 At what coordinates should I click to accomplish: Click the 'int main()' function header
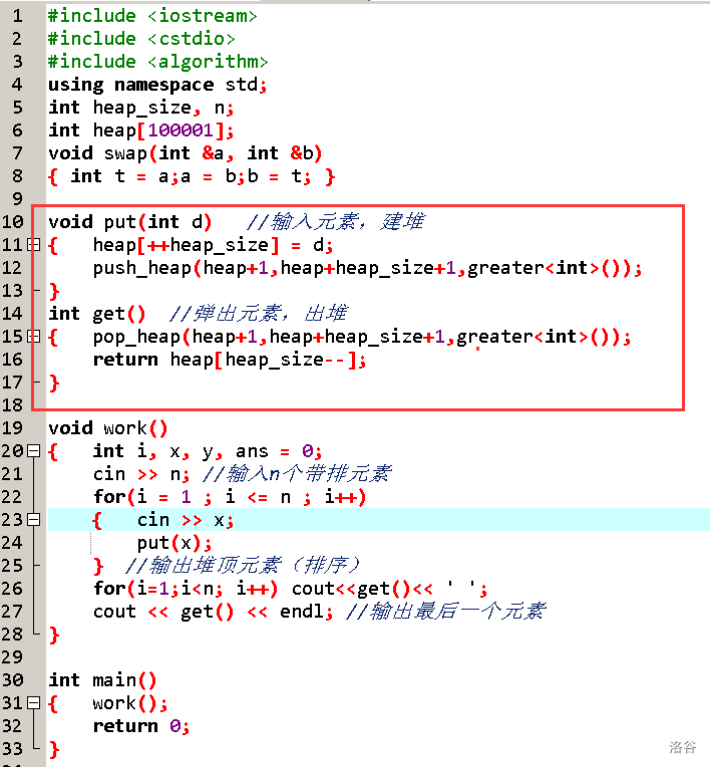tap(102, 680)
